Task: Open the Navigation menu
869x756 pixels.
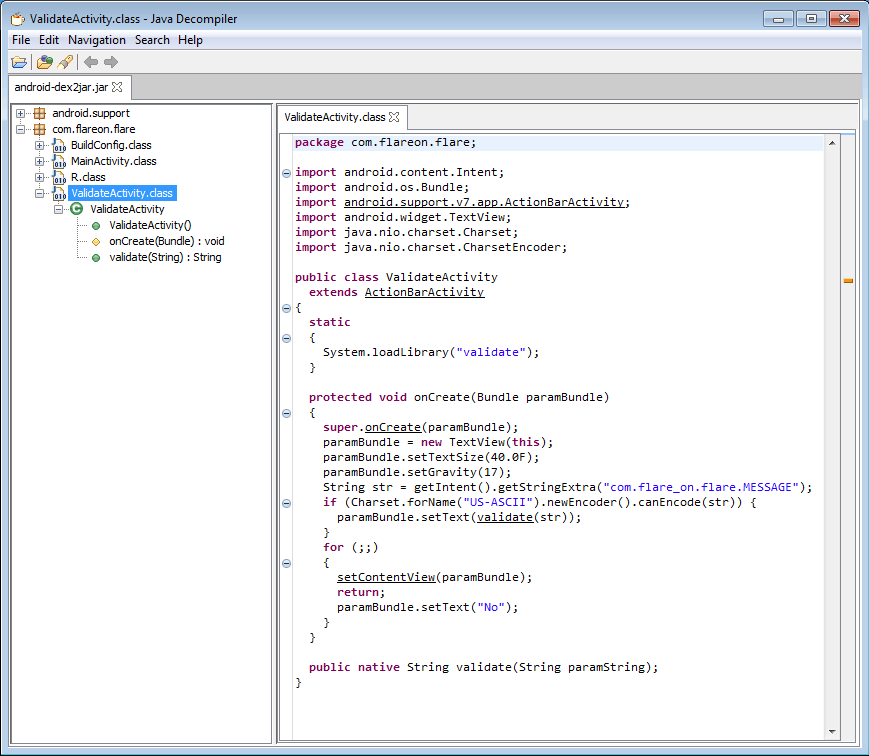Action: (x=97, y=40)
